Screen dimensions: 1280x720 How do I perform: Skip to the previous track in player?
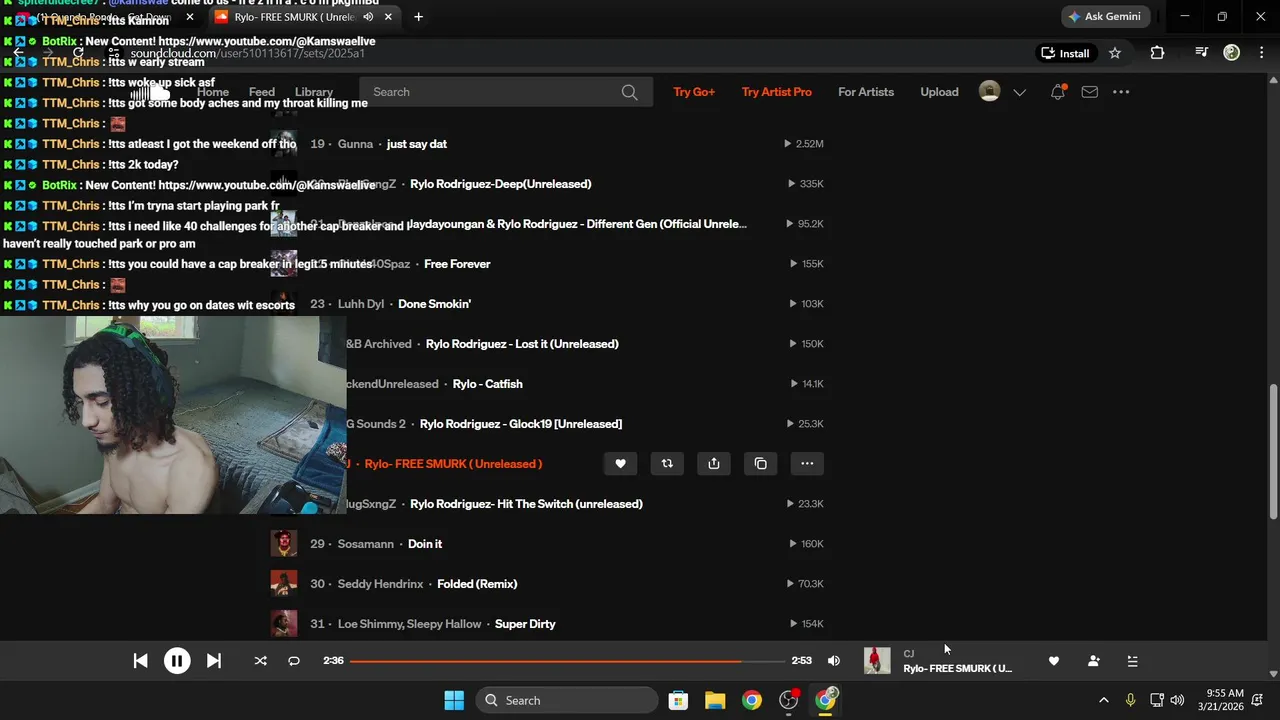(x=141, y=661)
